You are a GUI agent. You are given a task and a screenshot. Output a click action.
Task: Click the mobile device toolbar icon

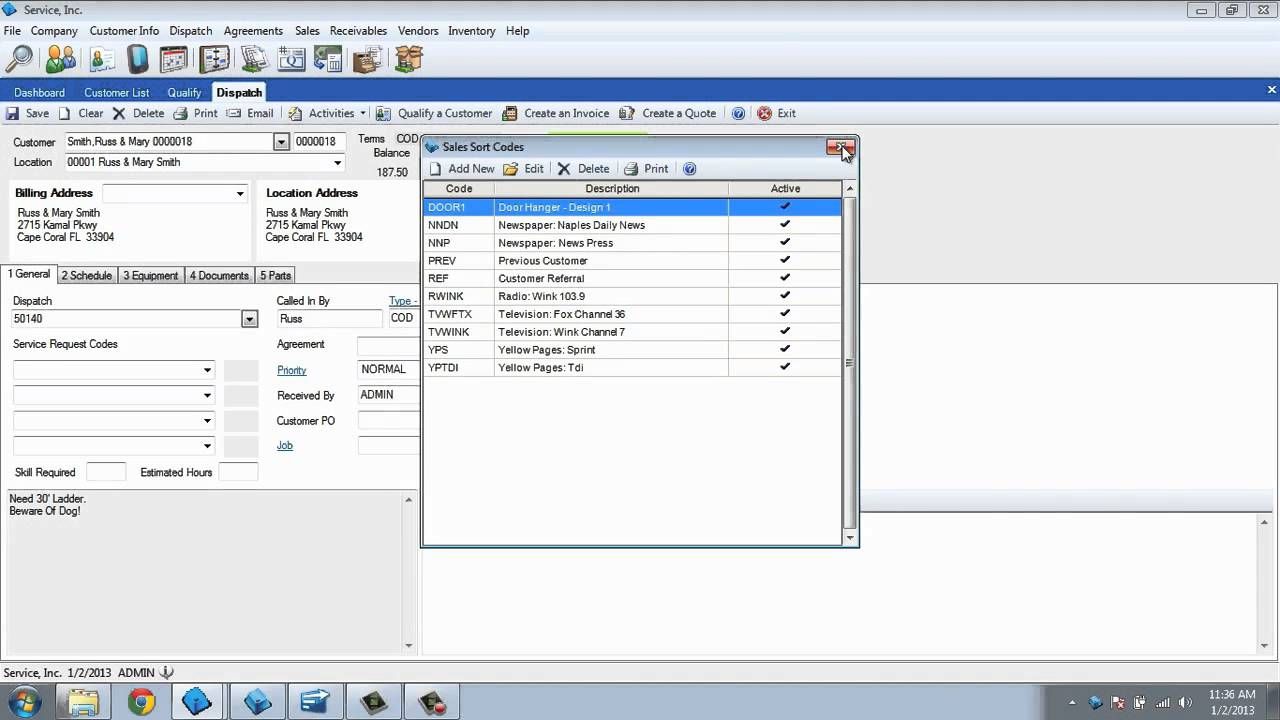pos(137,59)
